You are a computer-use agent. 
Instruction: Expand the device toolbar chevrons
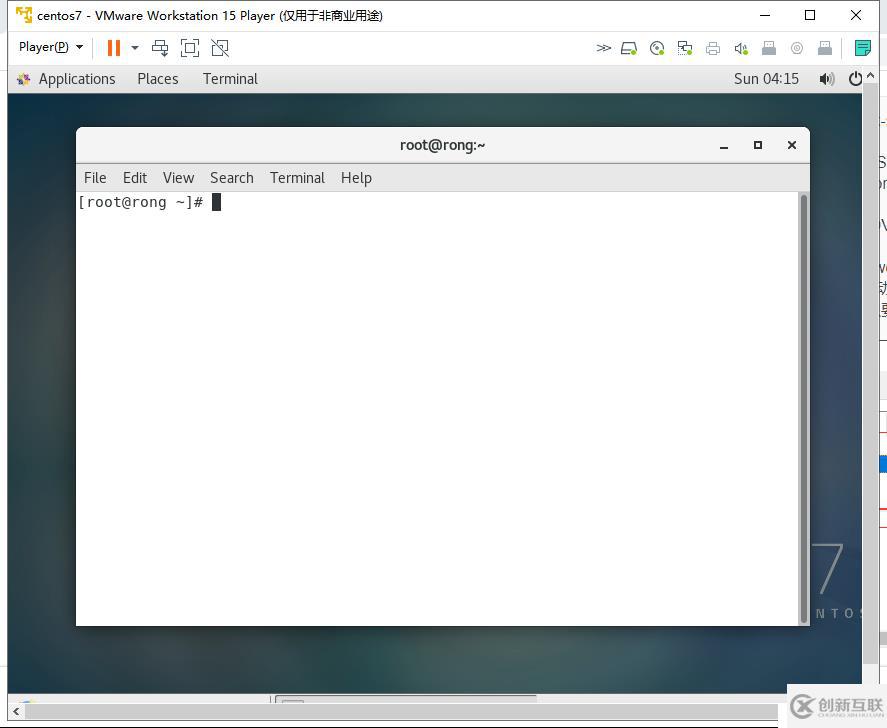[604, 48]
